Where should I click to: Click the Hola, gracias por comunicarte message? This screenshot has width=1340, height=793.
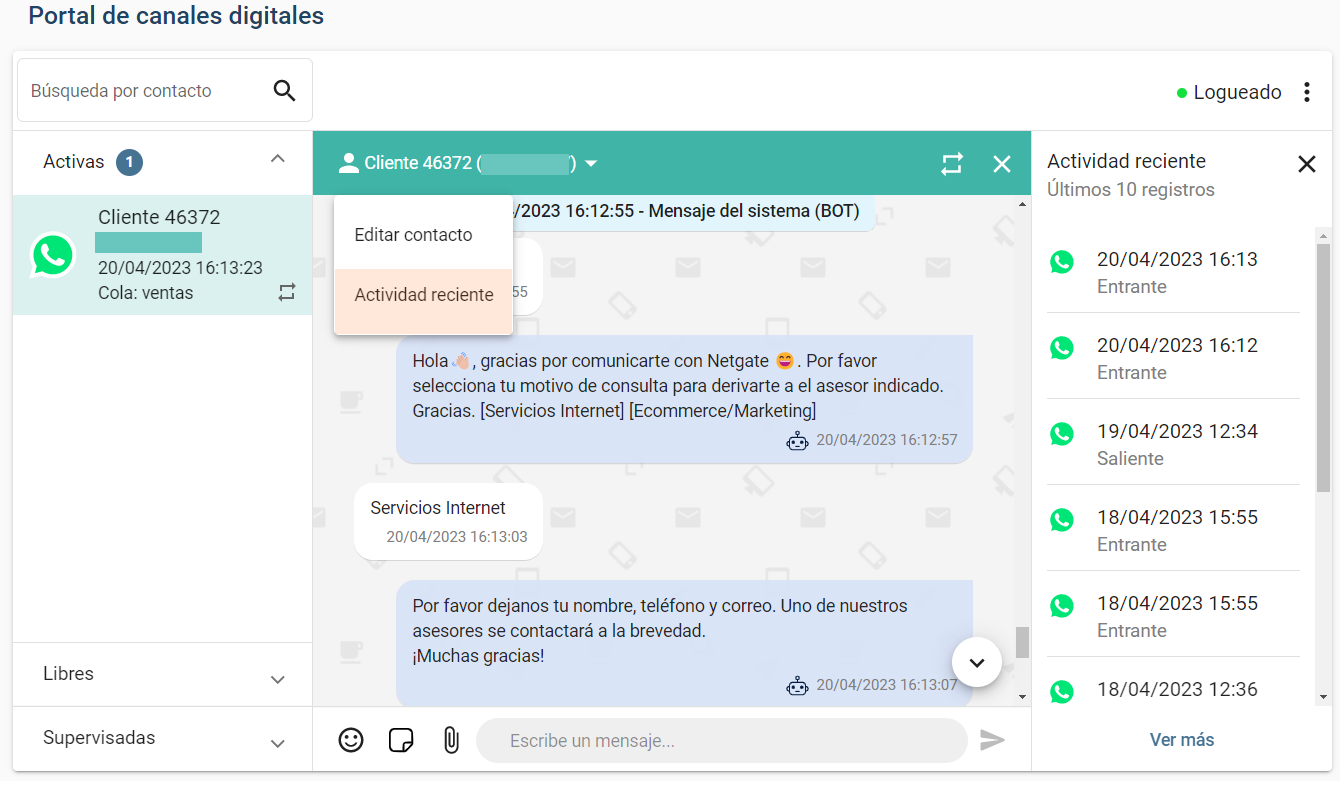click(x=684, y=399)
